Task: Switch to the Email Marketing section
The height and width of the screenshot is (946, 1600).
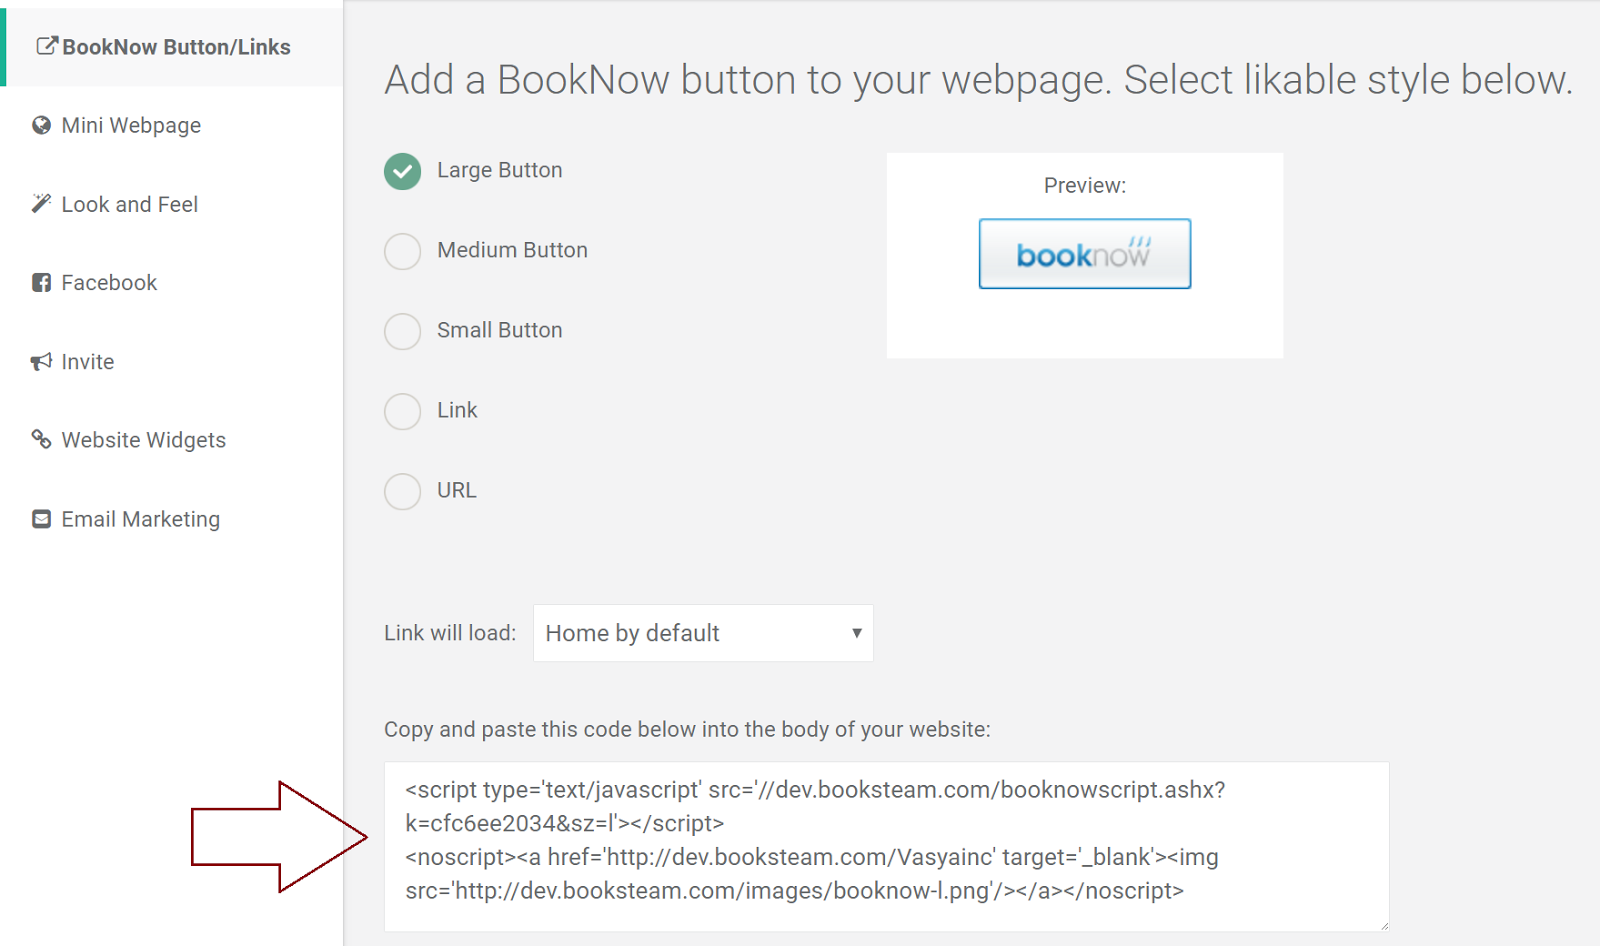Action: pyautogui.click(x=140, y=518)
